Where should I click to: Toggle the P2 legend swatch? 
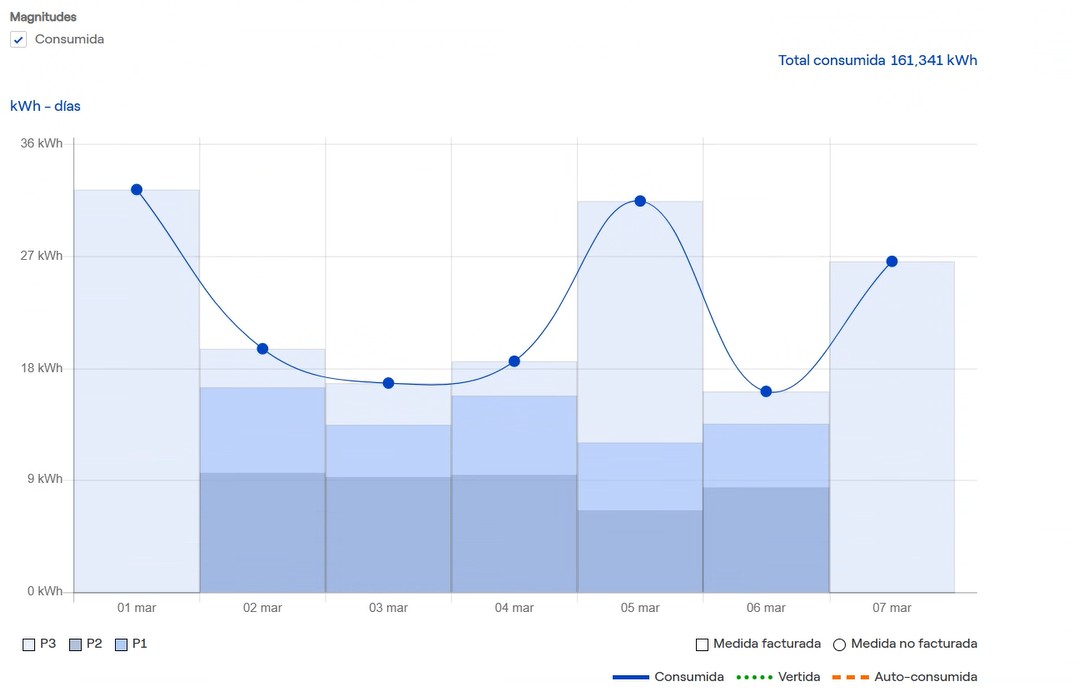coord(74,644)
